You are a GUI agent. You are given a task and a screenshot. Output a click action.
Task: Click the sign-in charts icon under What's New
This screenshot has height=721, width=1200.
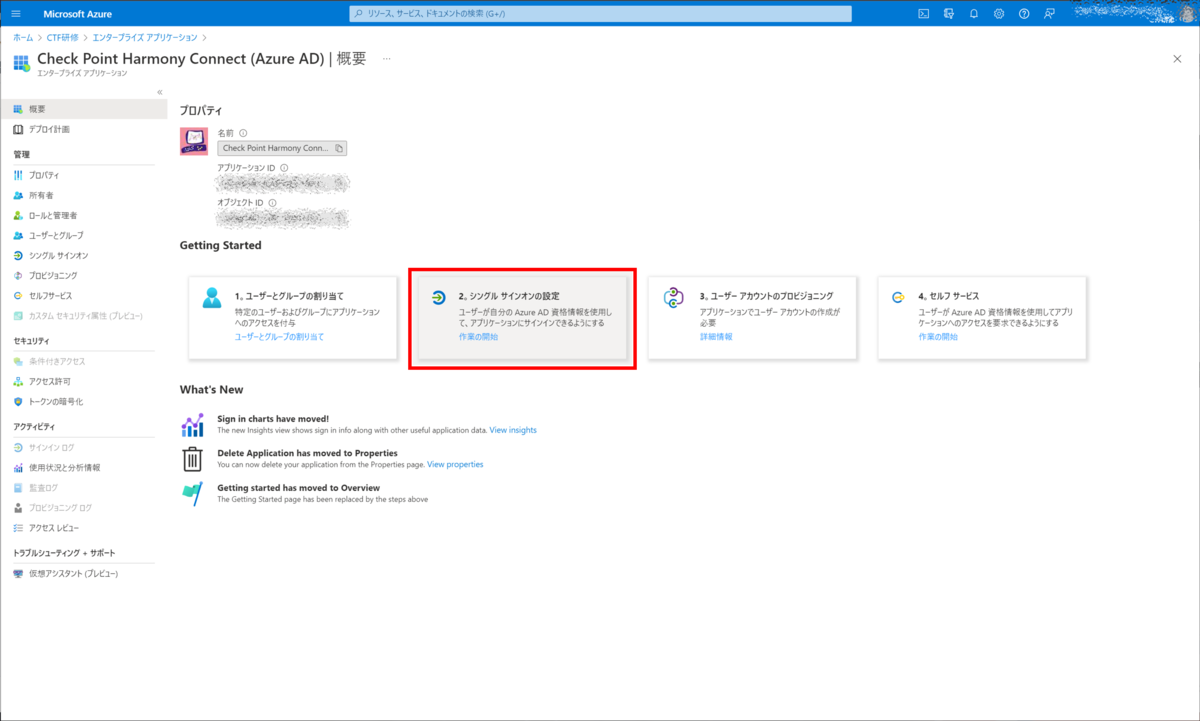click(192, 425)
